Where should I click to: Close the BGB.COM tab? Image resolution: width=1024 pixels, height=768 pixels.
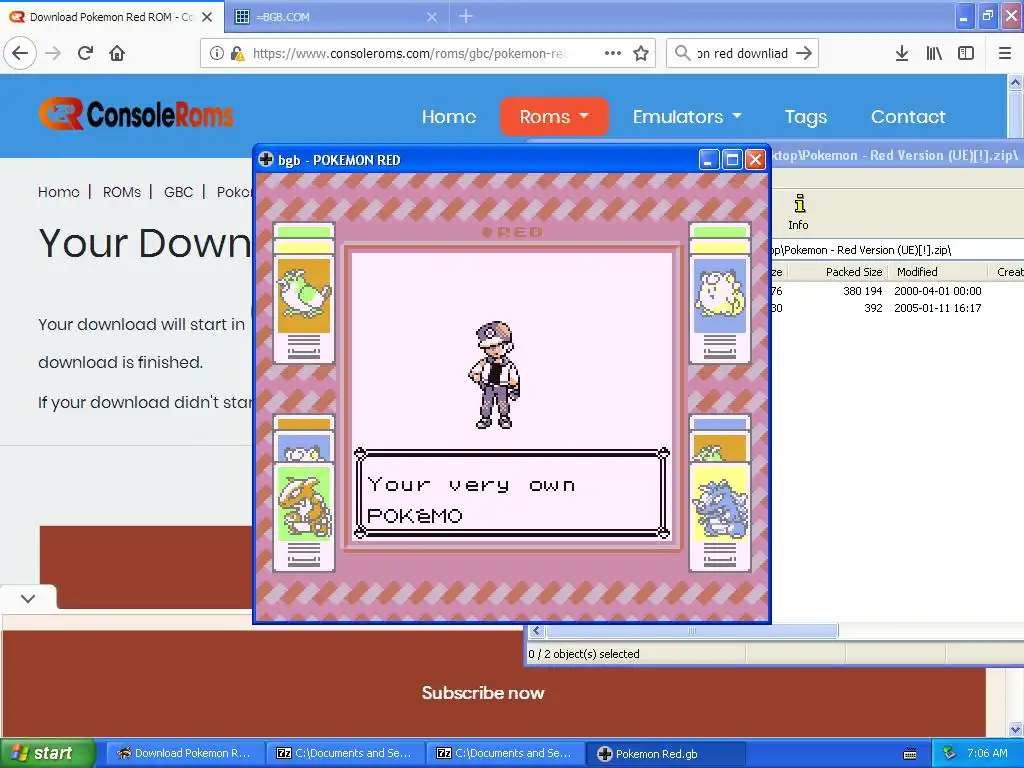click(432, 17)
